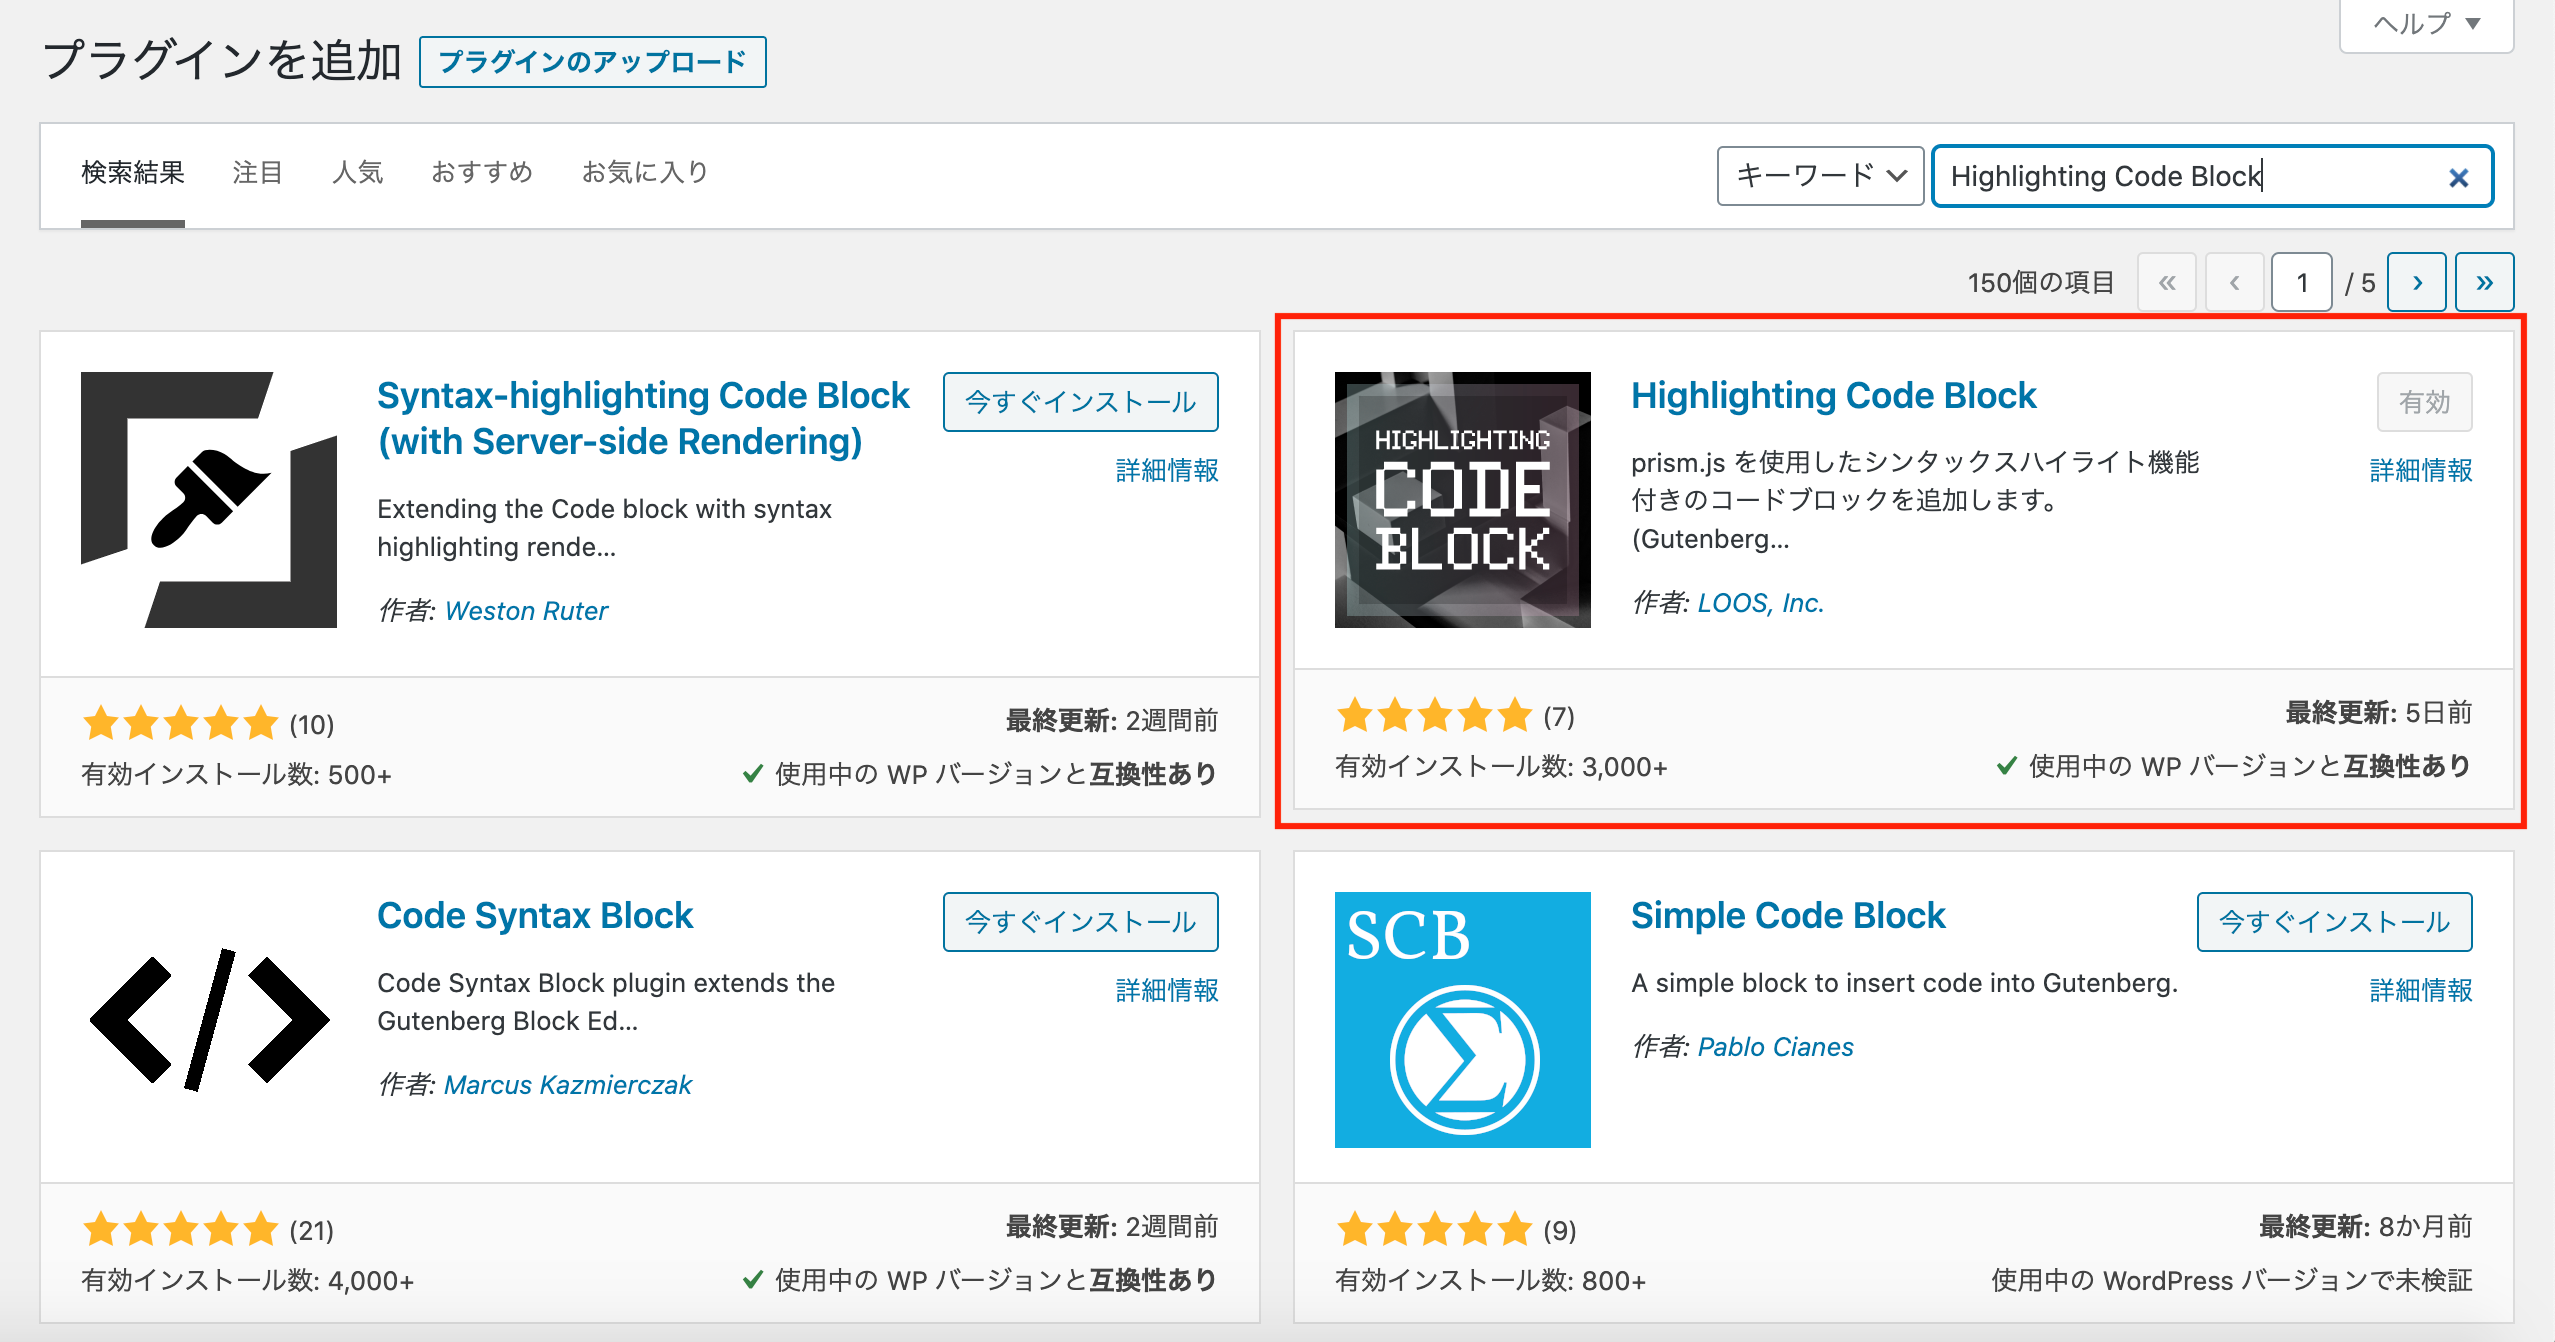The height and width of the screenshot is (1342, 2555).
Task: Click 有効インストール数: 3,000+ text
Action: click(1501, 767)
